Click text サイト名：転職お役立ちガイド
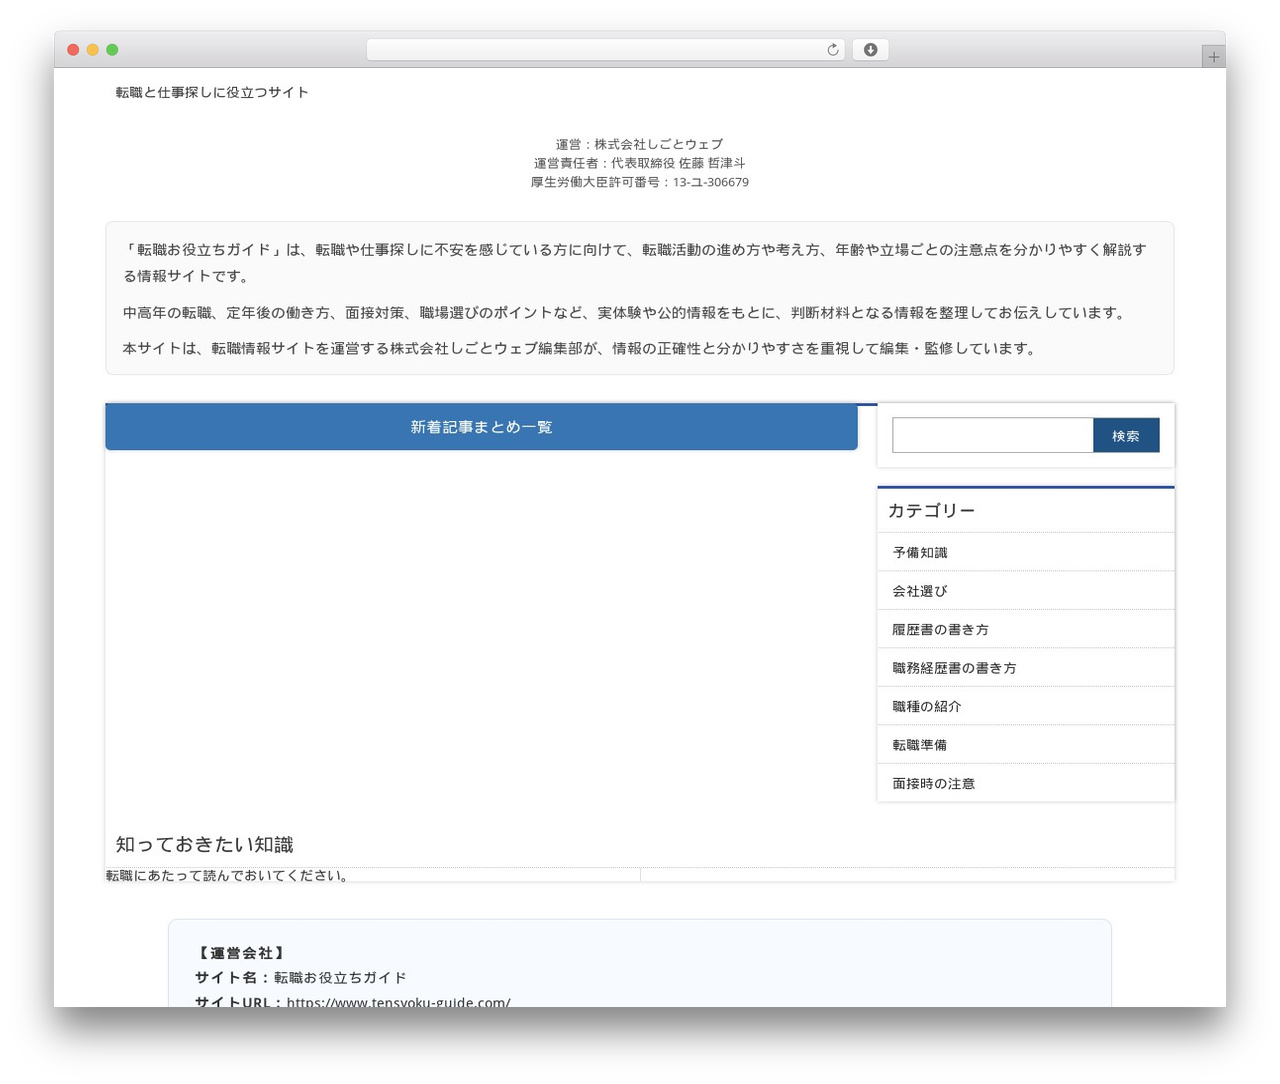Image resolution: width=1280 pixels, height=1084 pixels. (301, 977)
